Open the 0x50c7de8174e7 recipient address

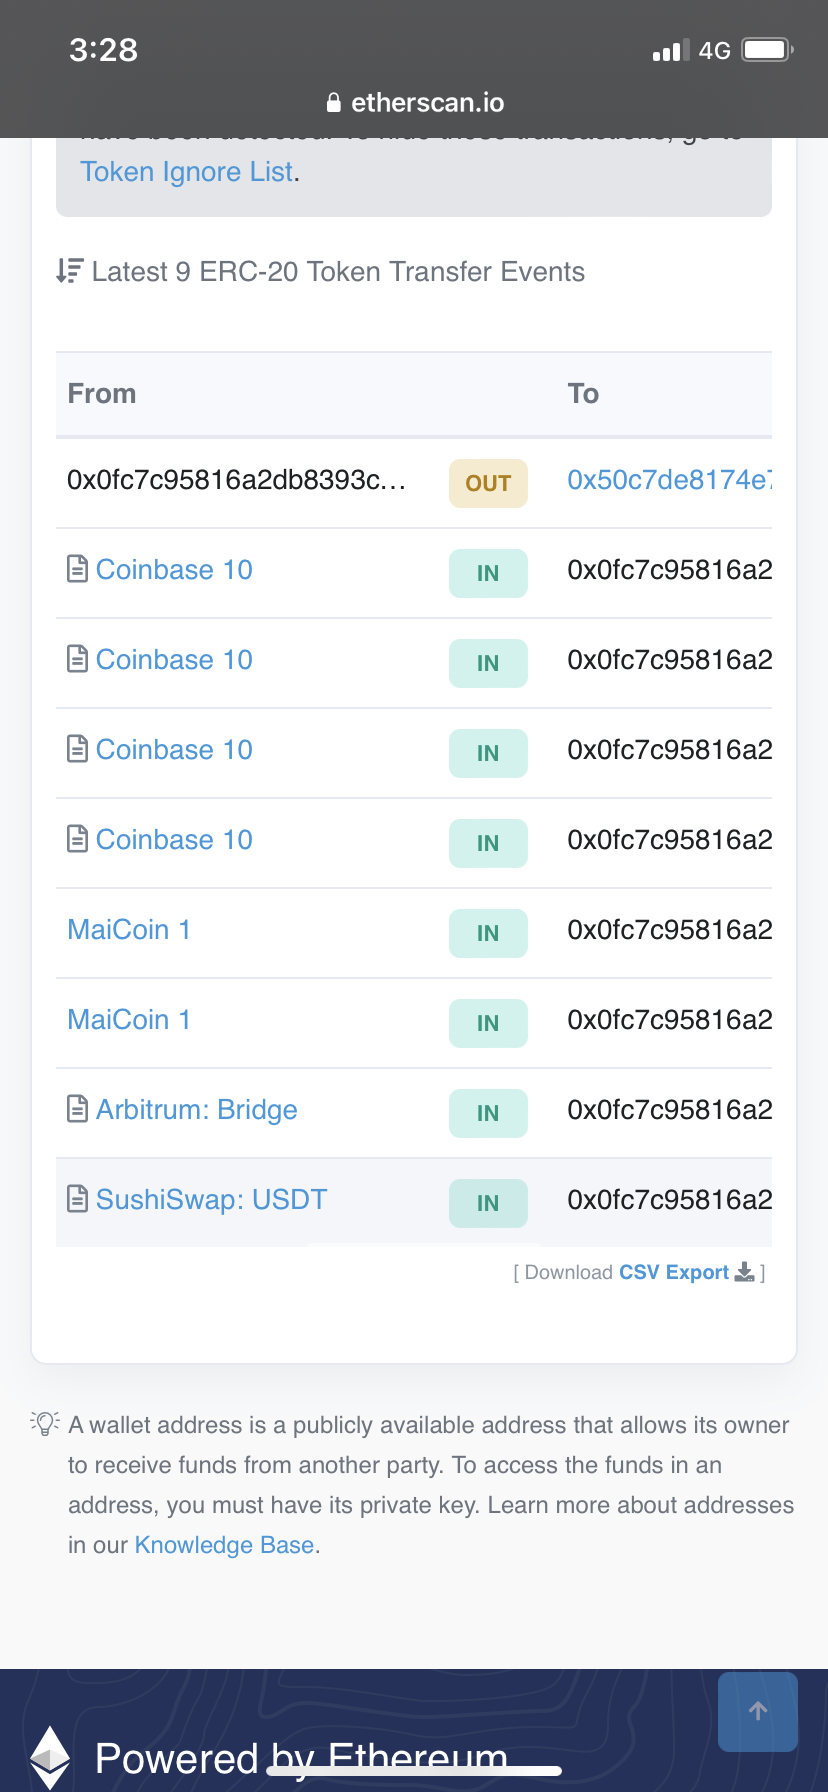pos(668,481)
